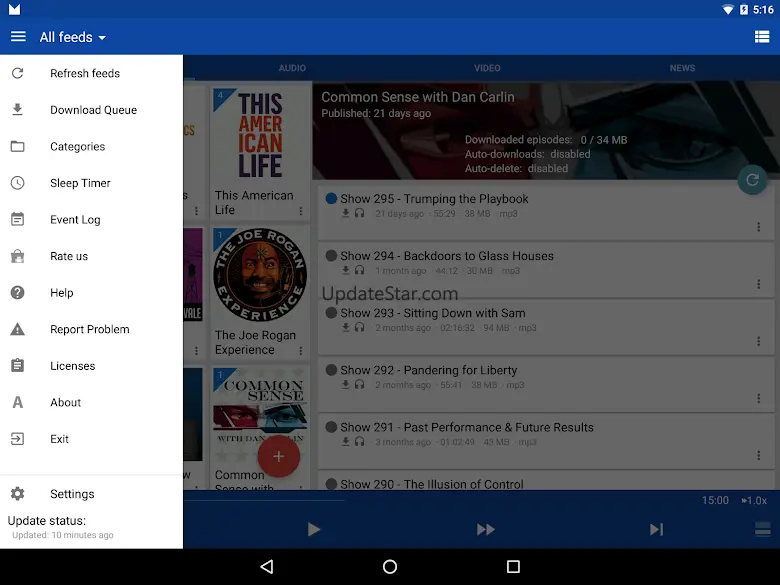Tap the teal refresh feed floating button
Screen dimensions: 780x585
(752, 180)
